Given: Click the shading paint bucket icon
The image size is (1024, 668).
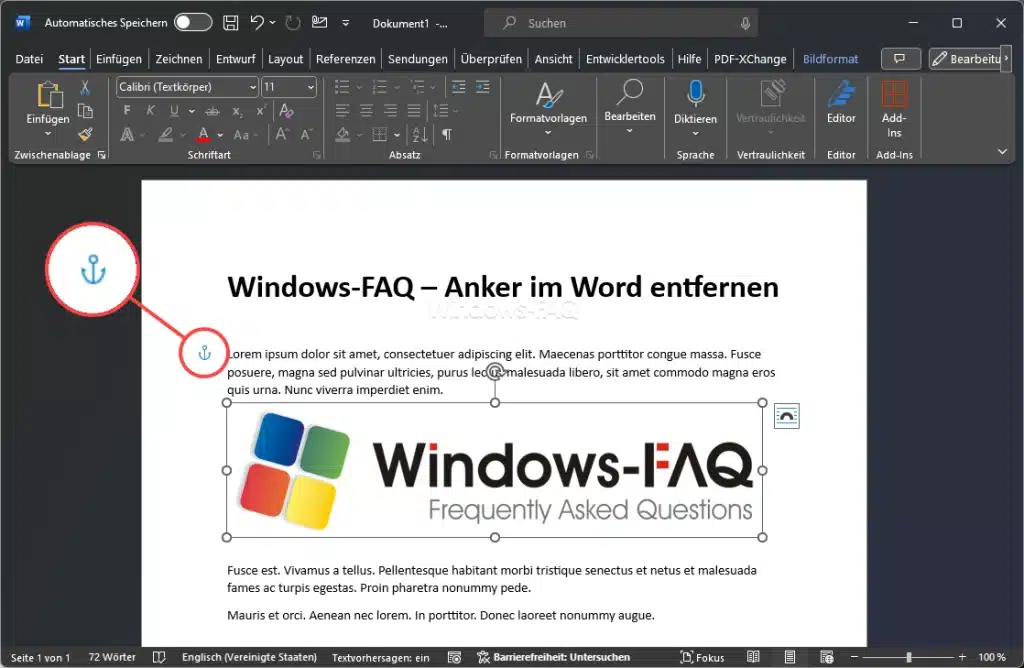Looking at the screenshot, I should coord(343,135).
